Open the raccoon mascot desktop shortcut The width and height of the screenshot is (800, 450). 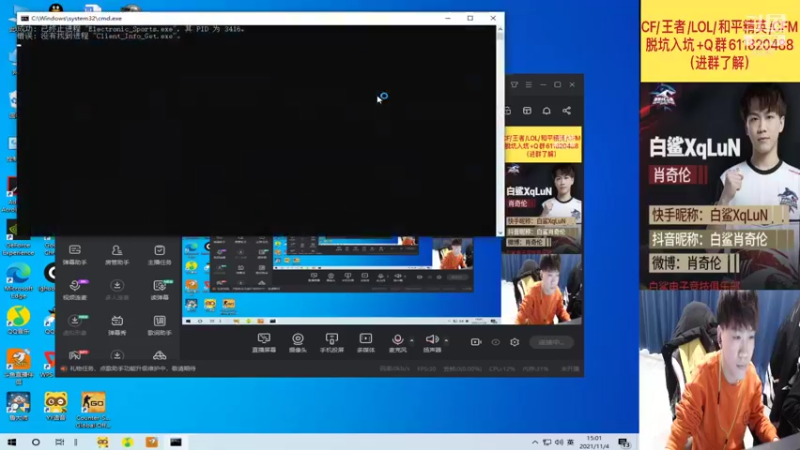[56, 406]
